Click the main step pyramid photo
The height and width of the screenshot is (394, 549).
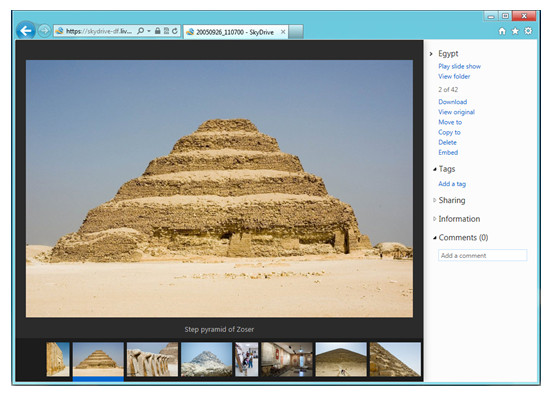(x=219, y=189)
